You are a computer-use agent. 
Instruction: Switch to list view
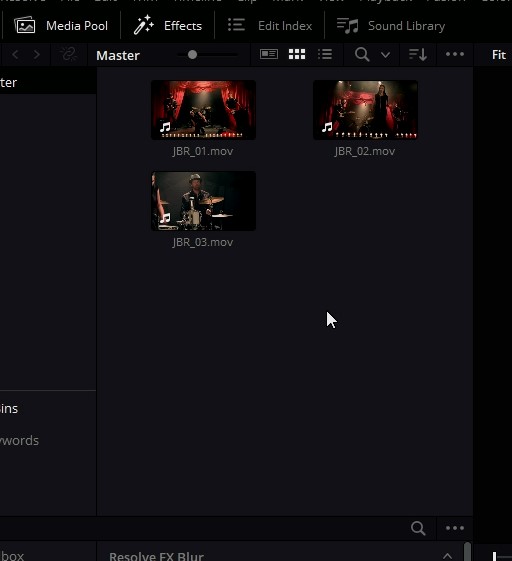coord(325,54)
